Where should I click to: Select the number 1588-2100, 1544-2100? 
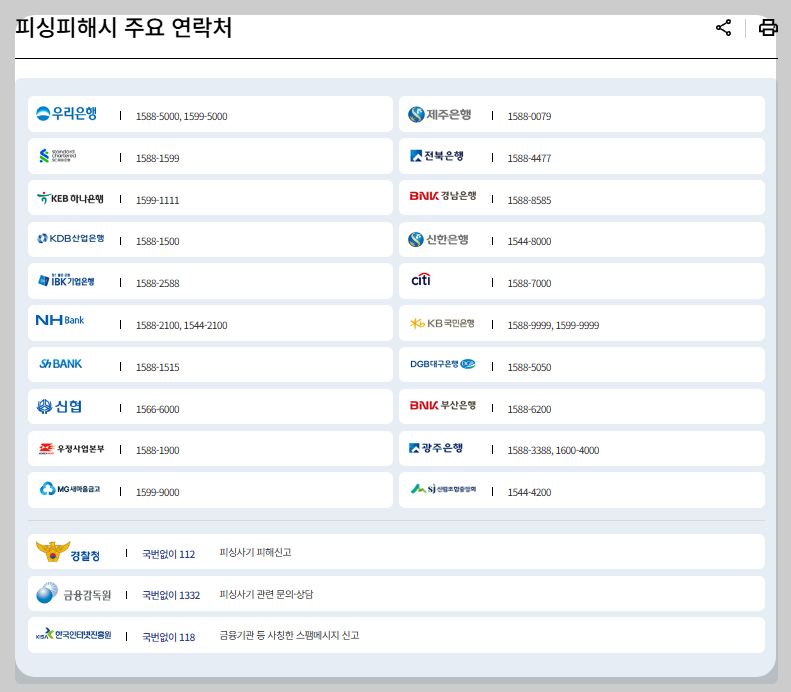[x=182, y=325]
